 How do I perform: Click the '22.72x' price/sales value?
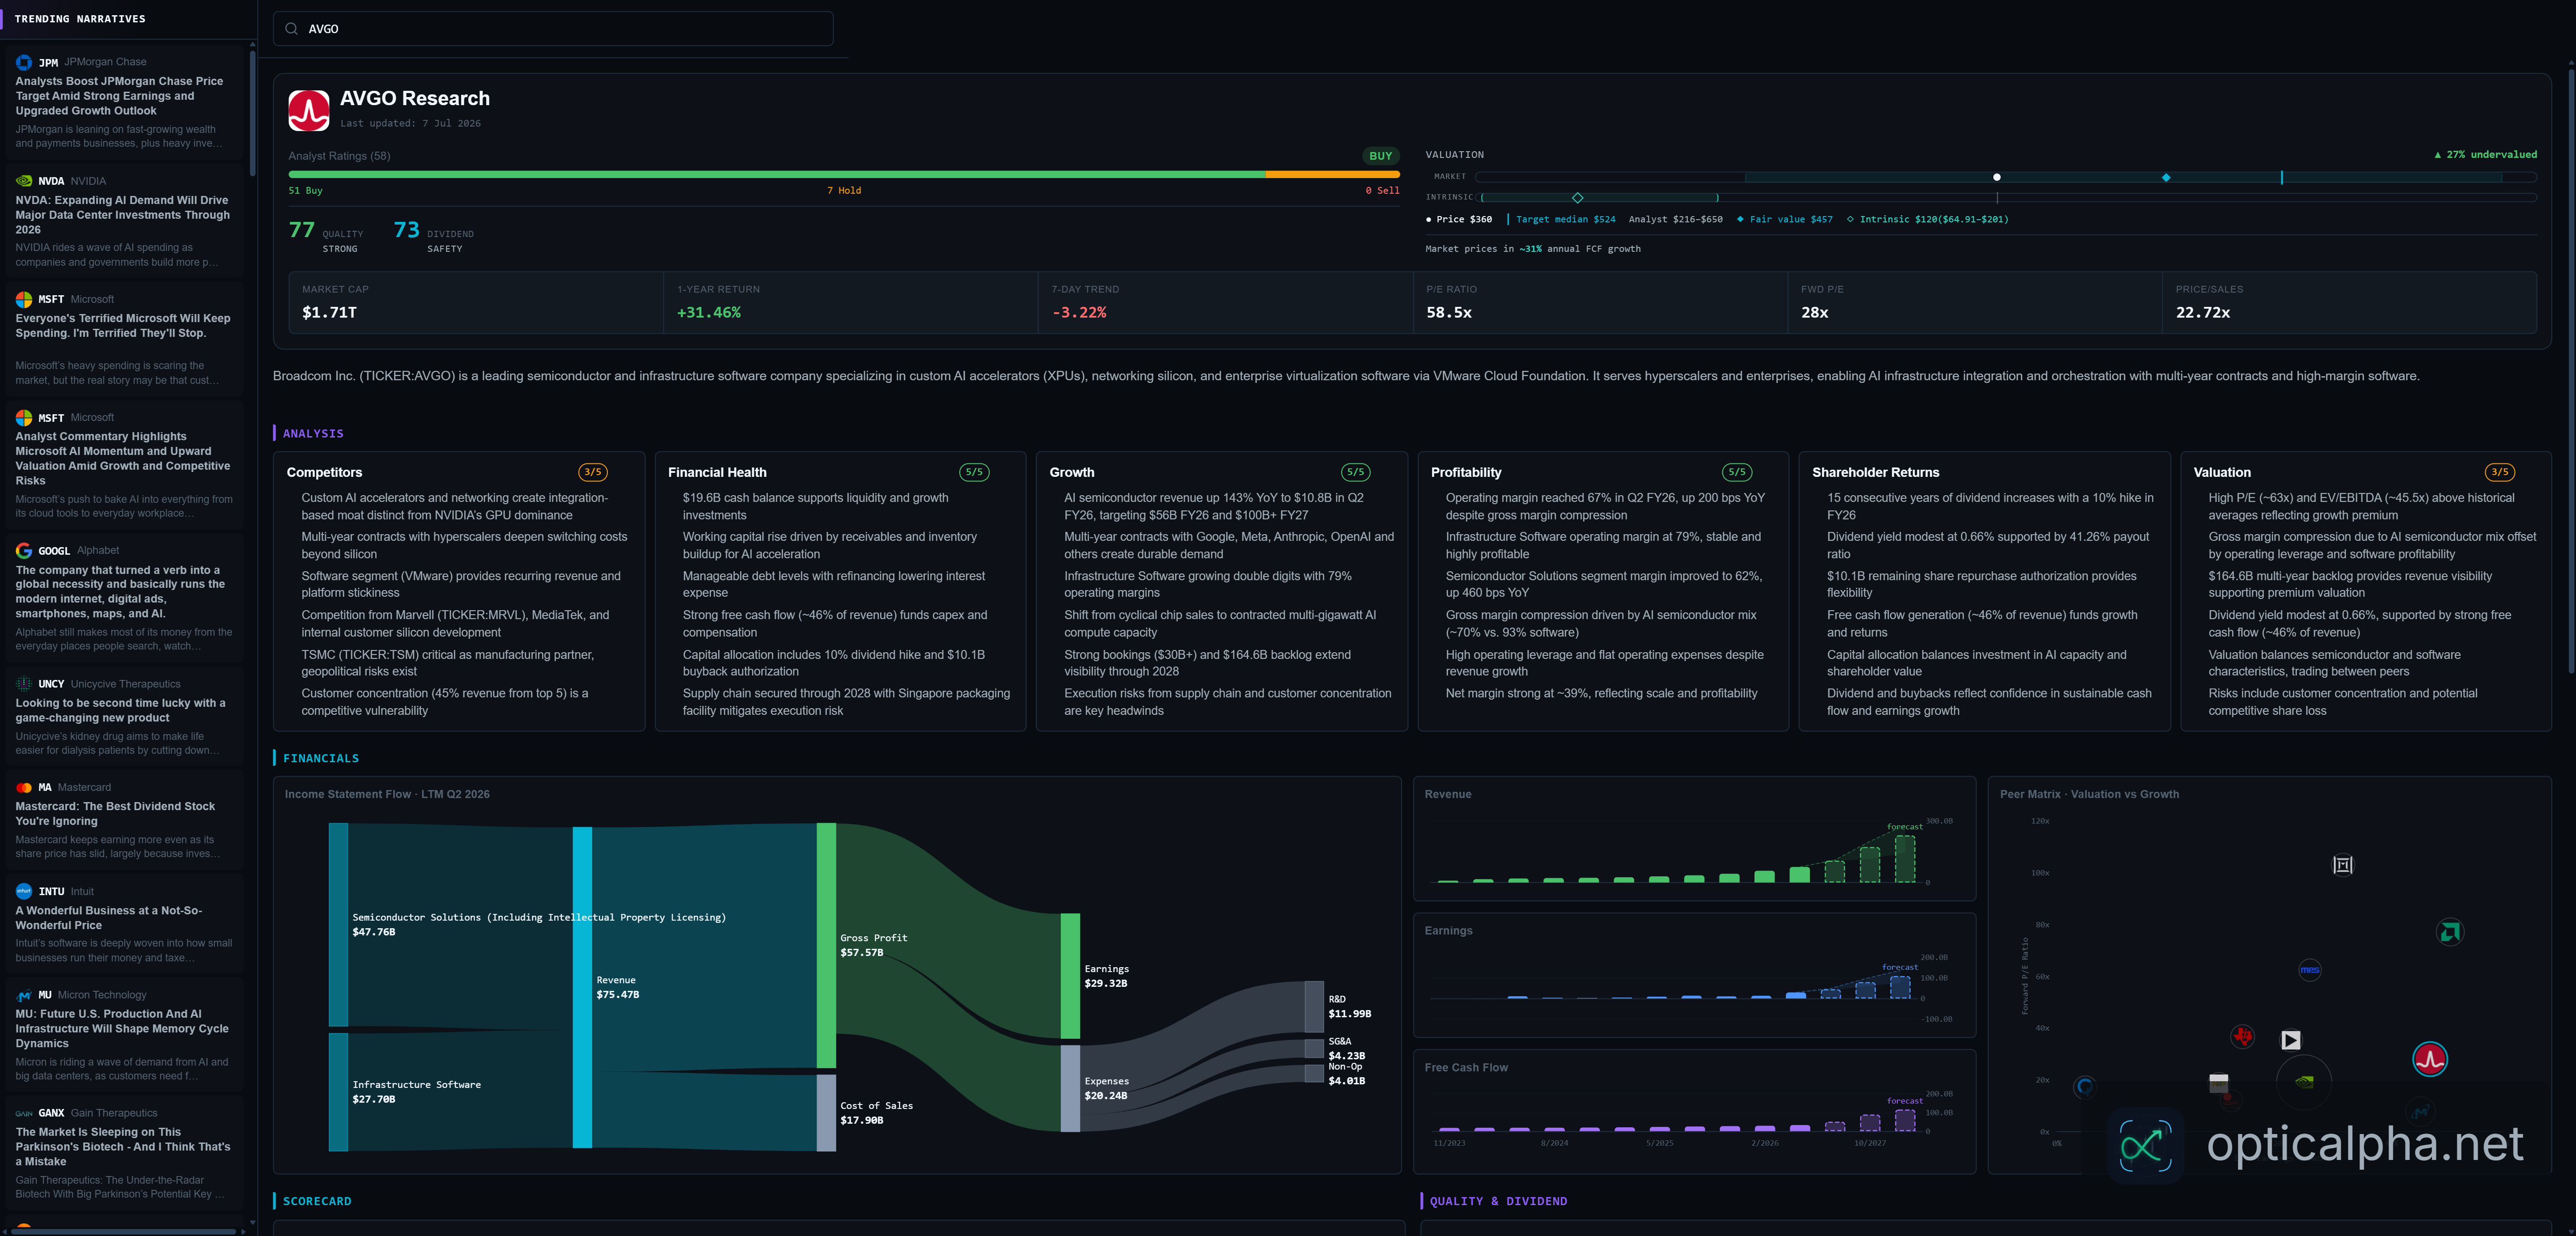pyautogui.click(x=2203, y=313)
